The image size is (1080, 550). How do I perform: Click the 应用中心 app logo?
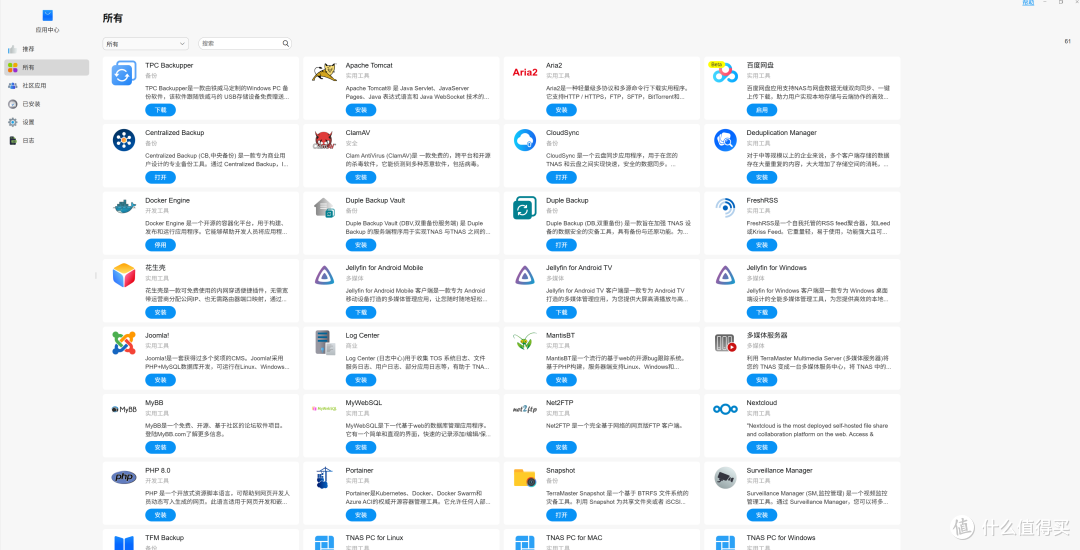[48, 15]
